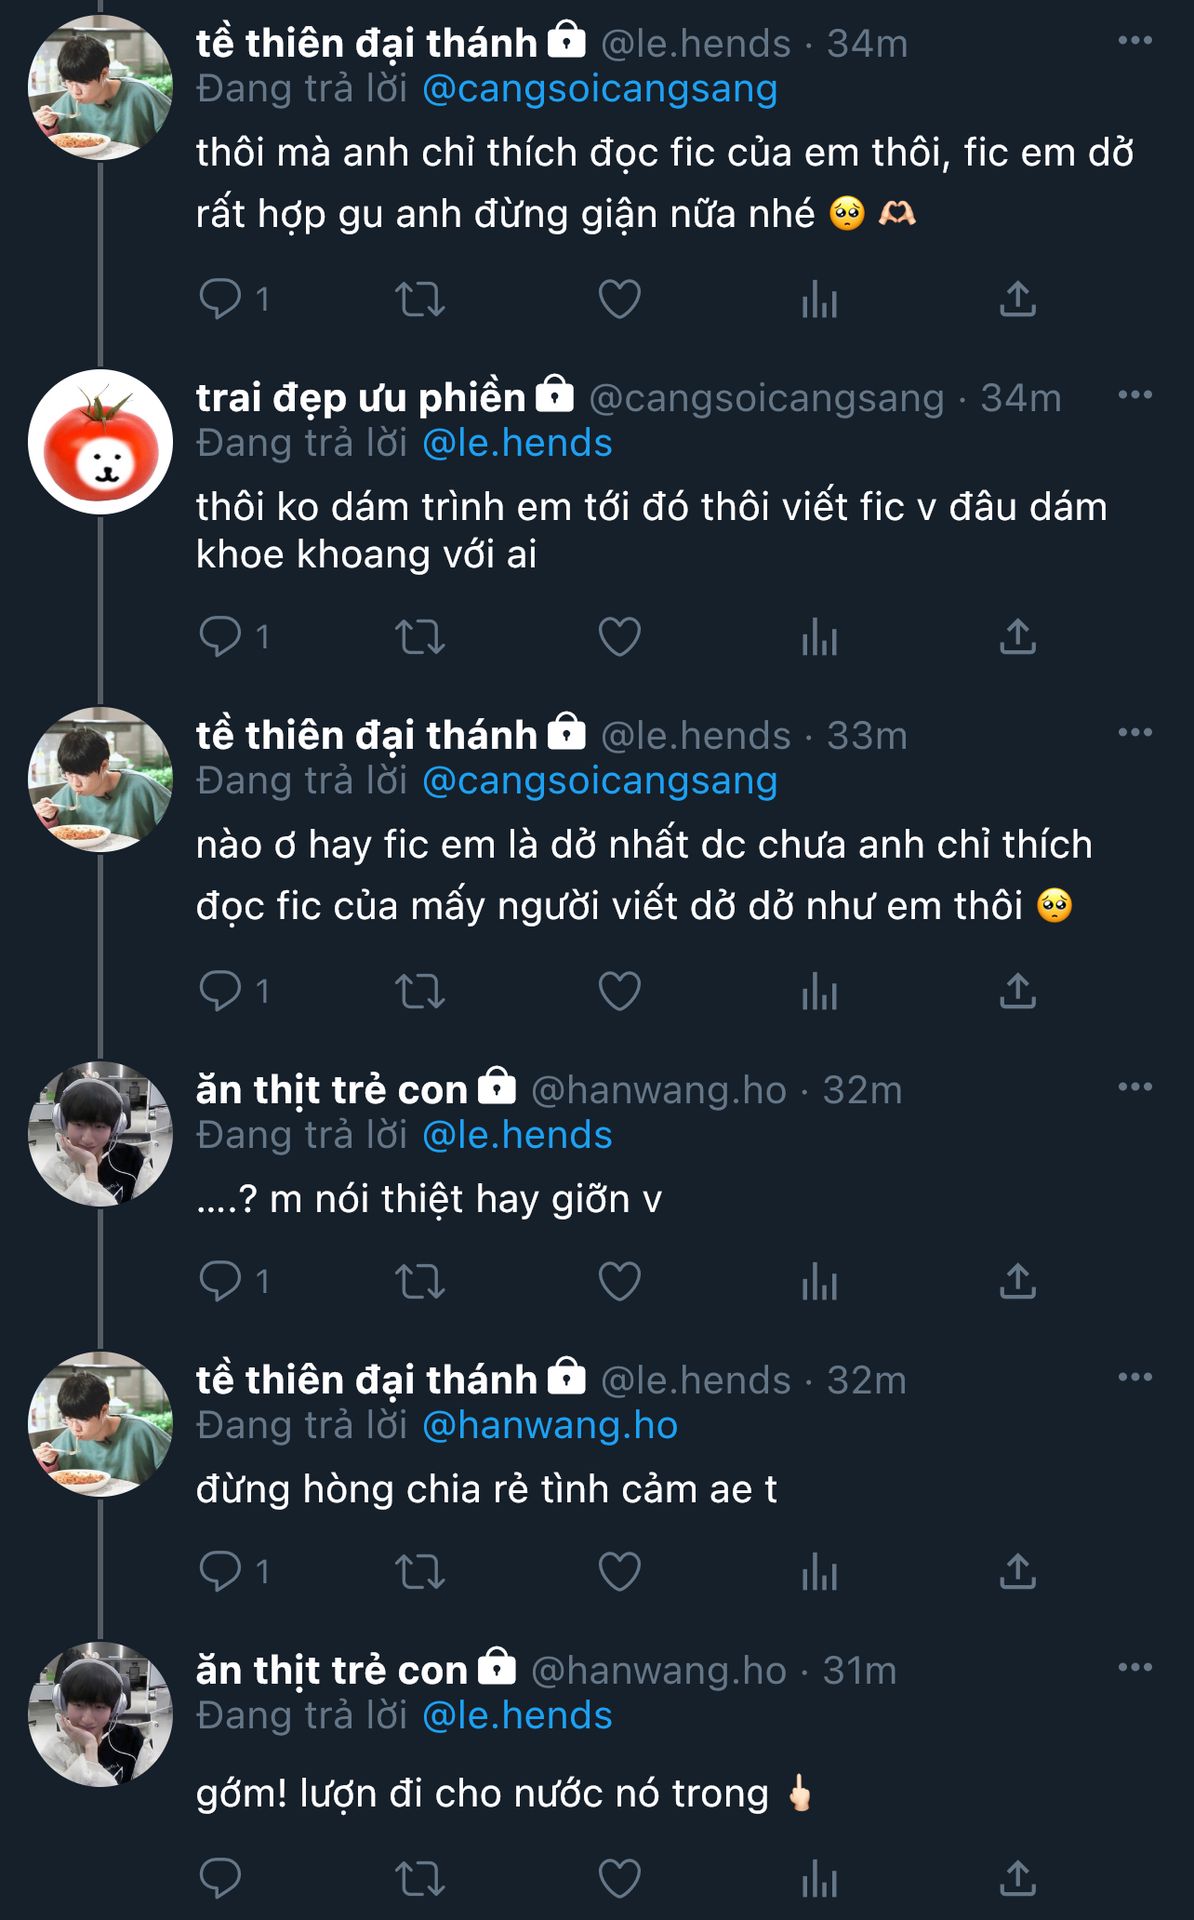This screenshot has height=1920, width=1194.
Task: Tap the tomato avatar profile picture
Action: pyautogui.click(x=100, y=442)
